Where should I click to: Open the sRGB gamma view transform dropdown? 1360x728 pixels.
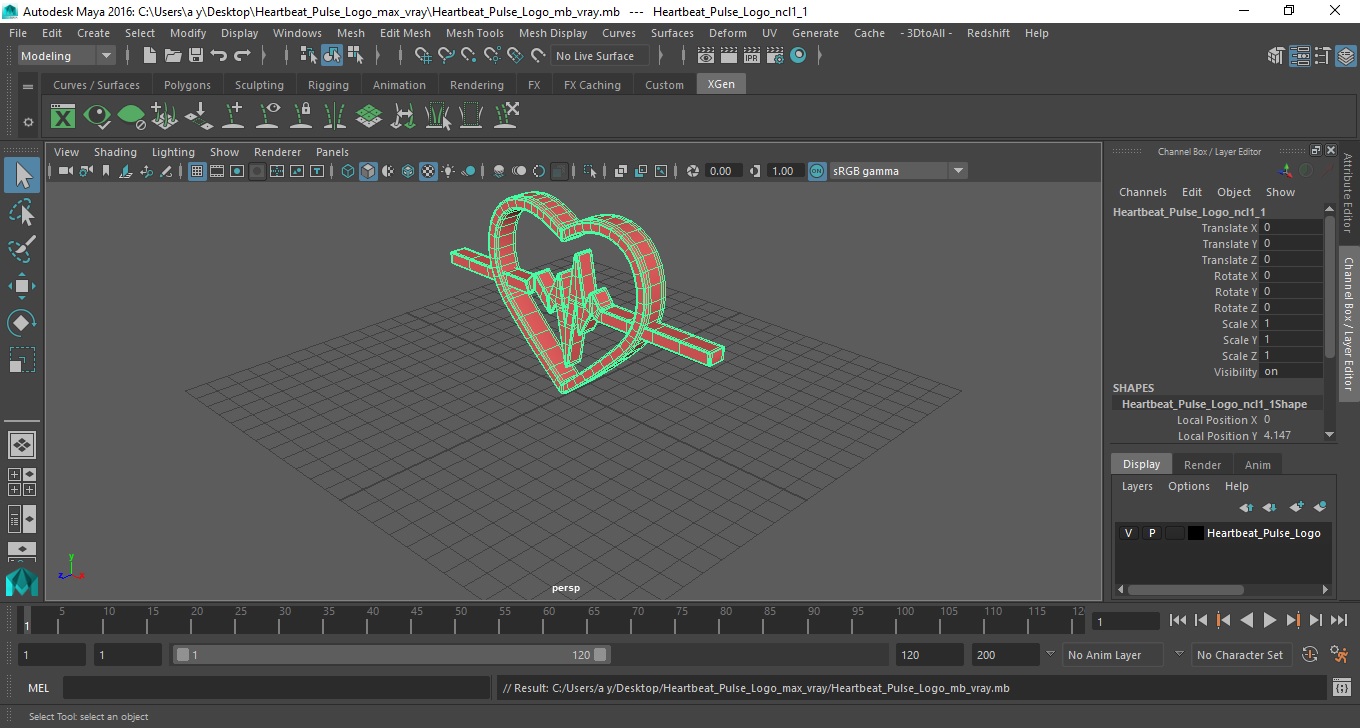(898, 171)
